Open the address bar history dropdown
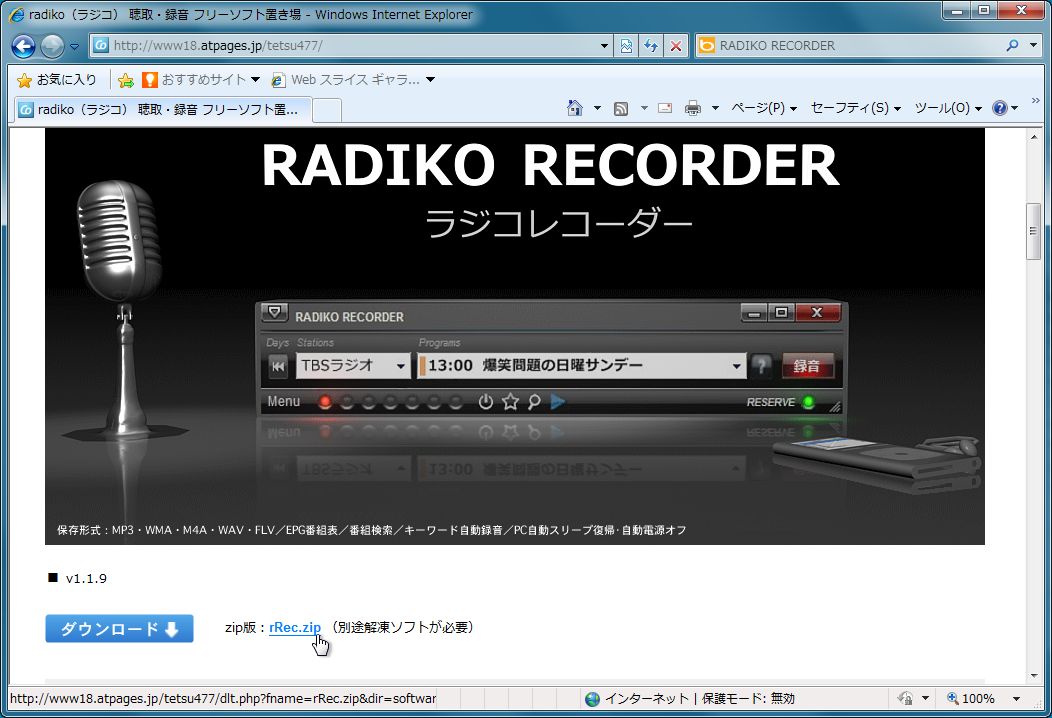Image resolution: width=1052 pixels, height=718 pixels. click(x=604, y=46)
